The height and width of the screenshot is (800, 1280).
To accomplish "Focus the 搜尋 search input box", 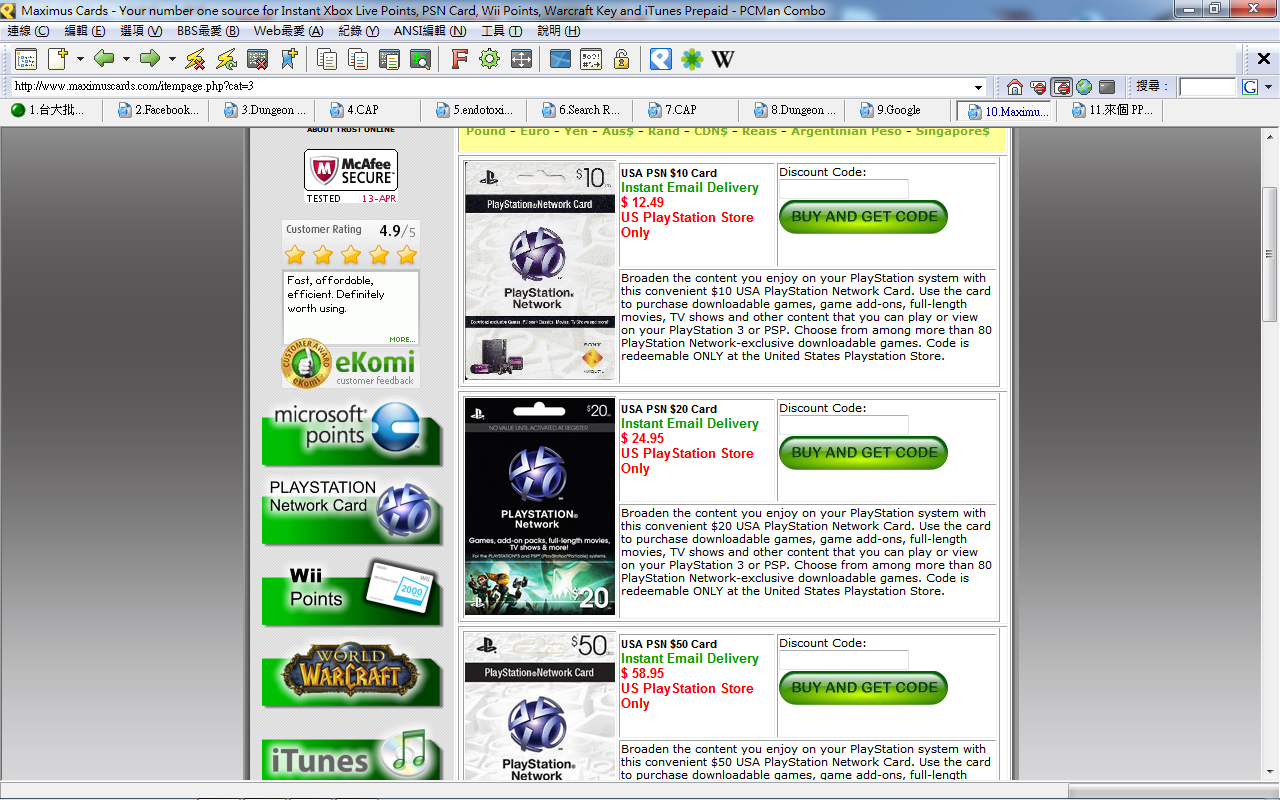I will coord(1207,87).
